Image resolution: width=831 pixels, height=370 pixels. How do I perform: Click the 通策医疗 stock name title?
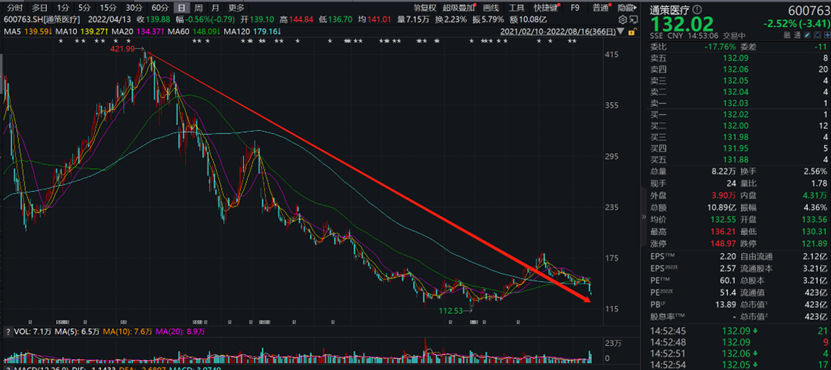(x=670, y=10)
